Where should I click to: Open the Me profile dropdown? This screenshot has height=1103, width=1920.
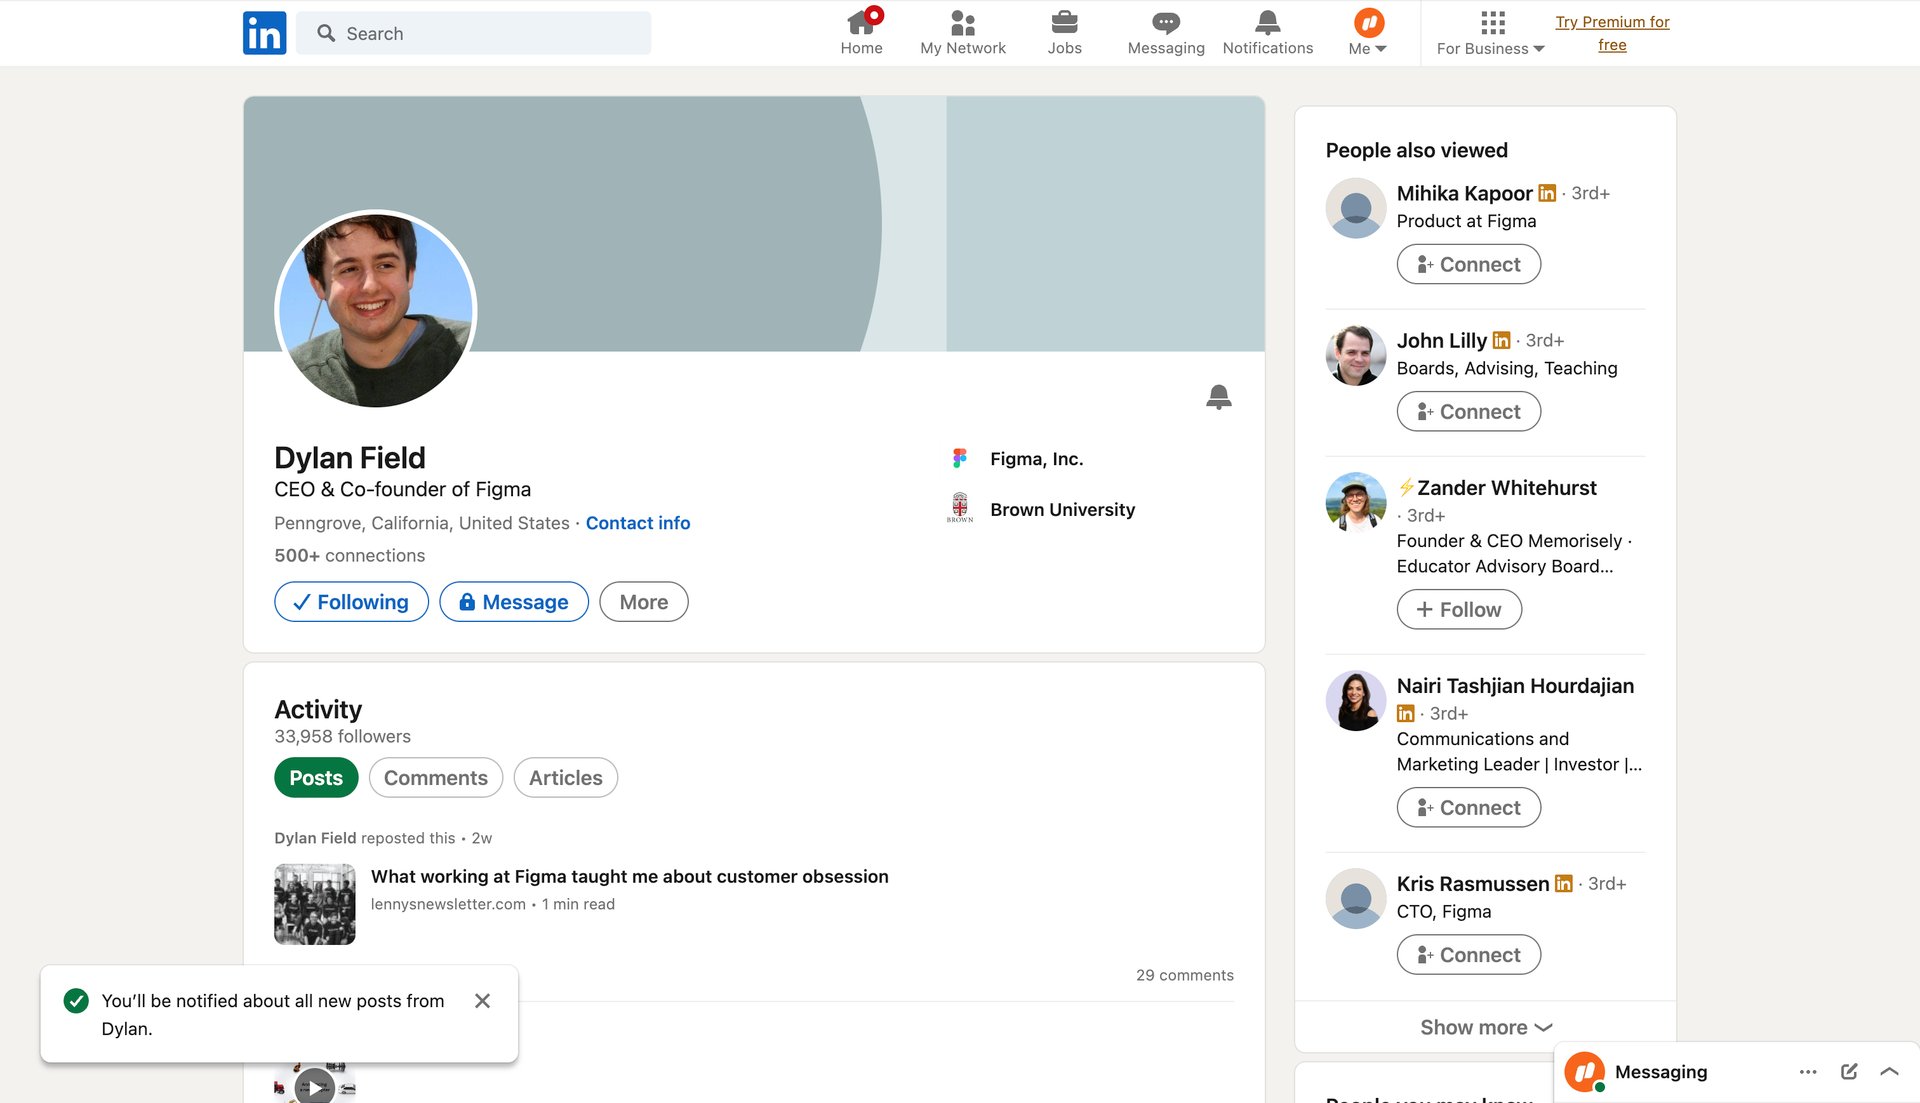point(1367,33)
